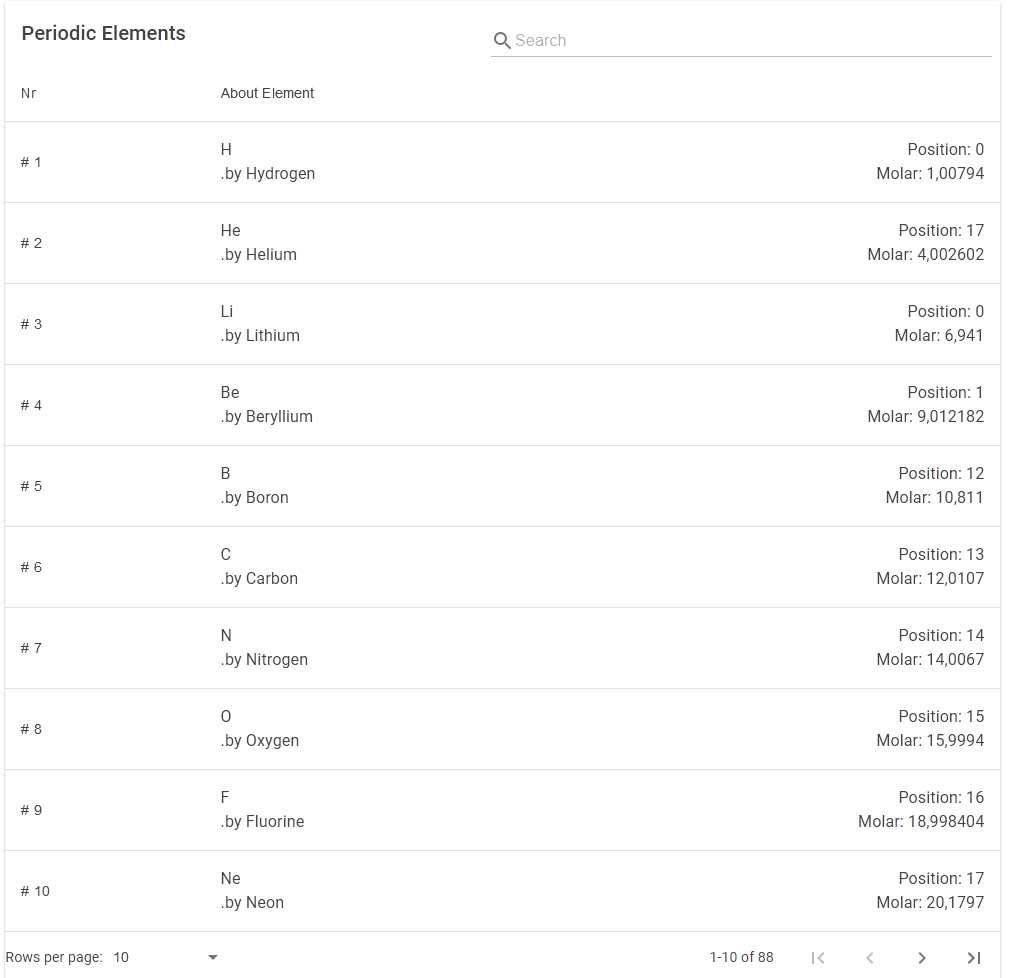This screenshot has width=1009, height=978.
Task: Go to the previous page
Action: coord(870,957)
